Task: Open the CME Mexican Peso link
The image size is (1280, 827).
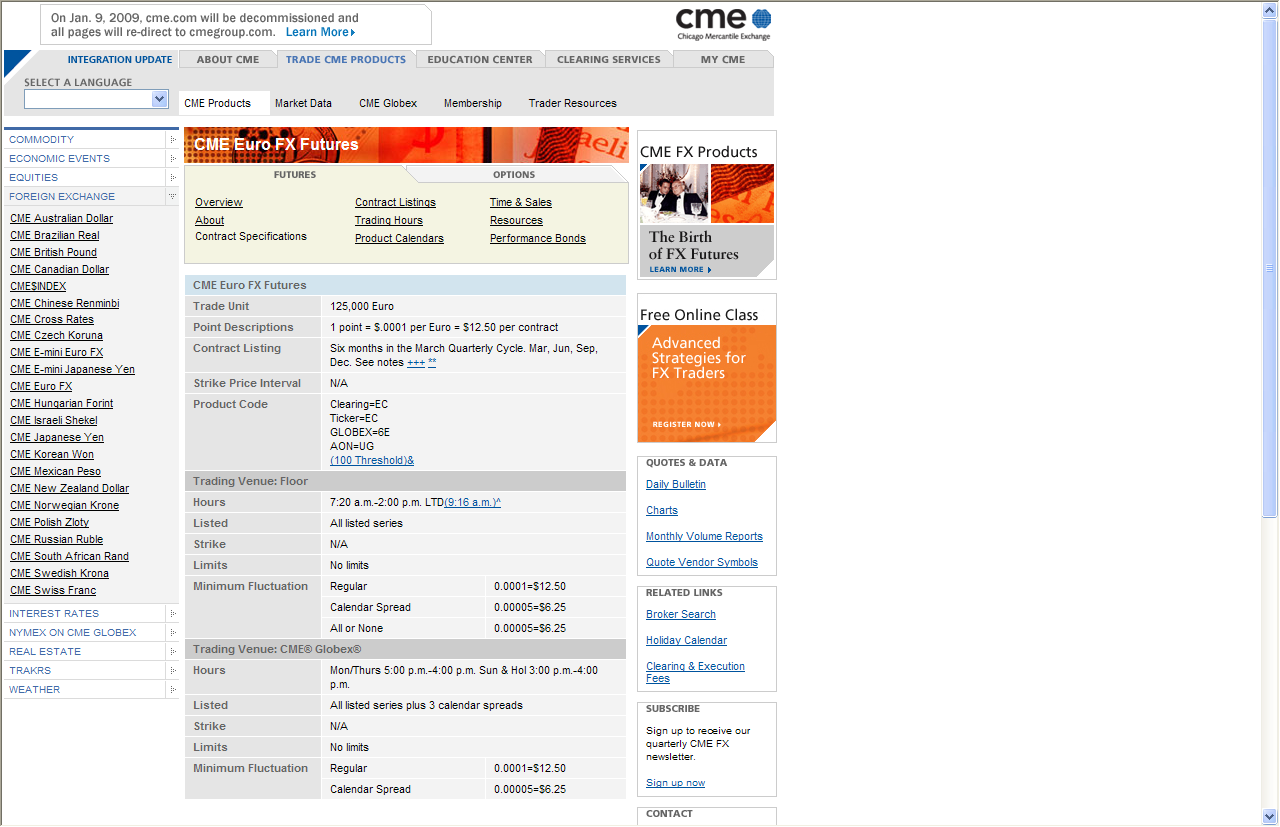Action: pos(55,471)
